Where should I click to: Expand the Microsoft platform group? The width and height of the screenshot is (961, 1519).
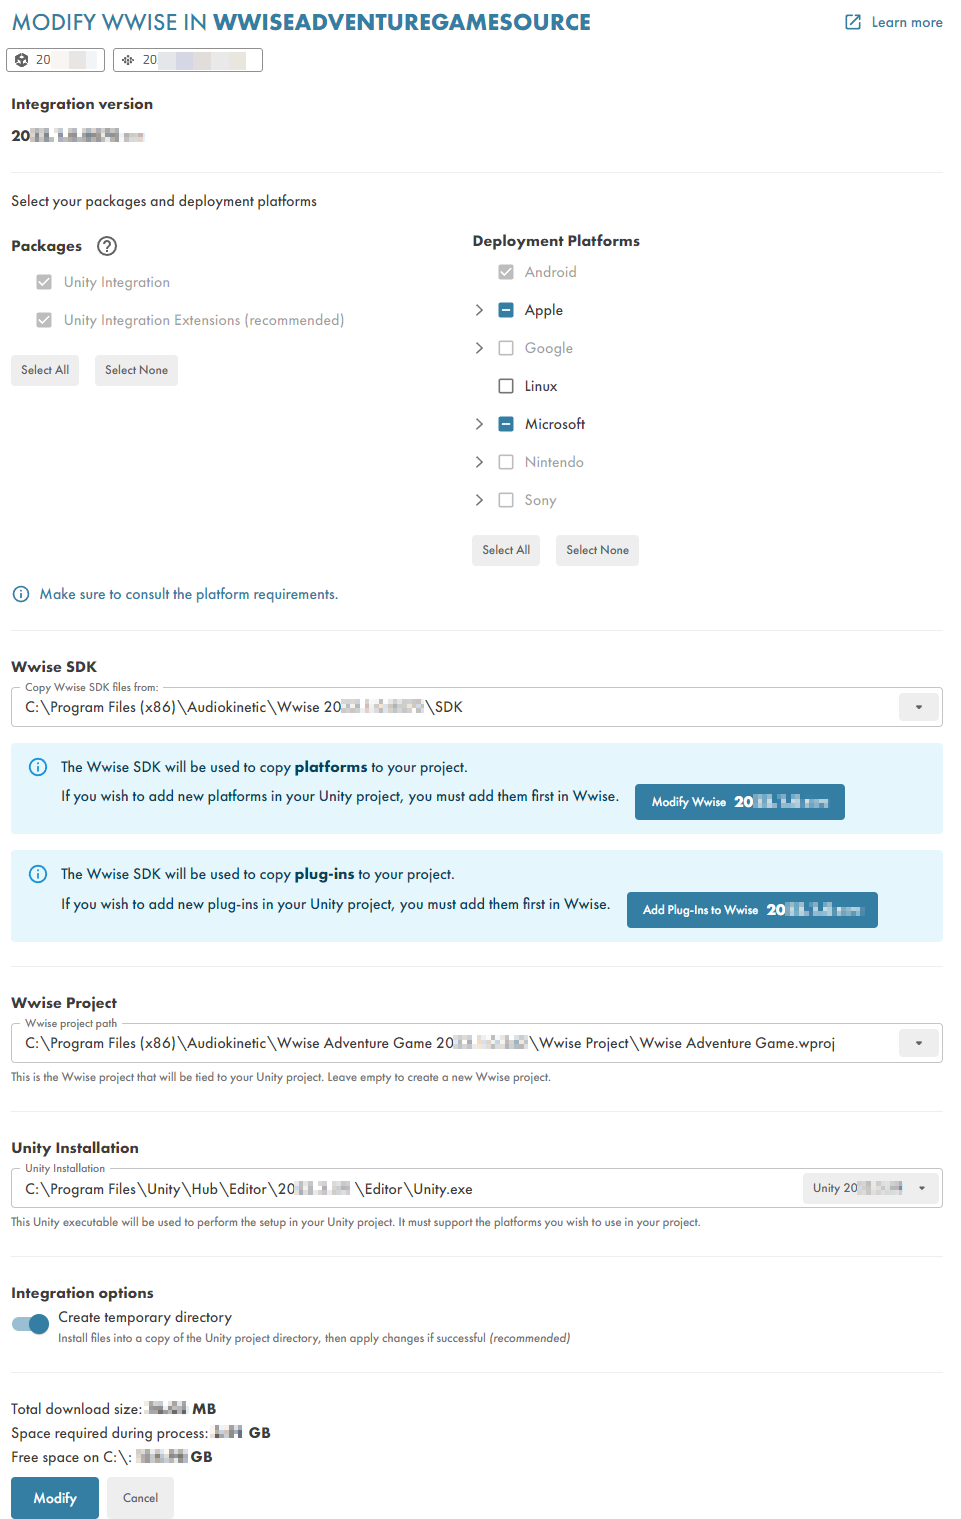pos(479,424)
